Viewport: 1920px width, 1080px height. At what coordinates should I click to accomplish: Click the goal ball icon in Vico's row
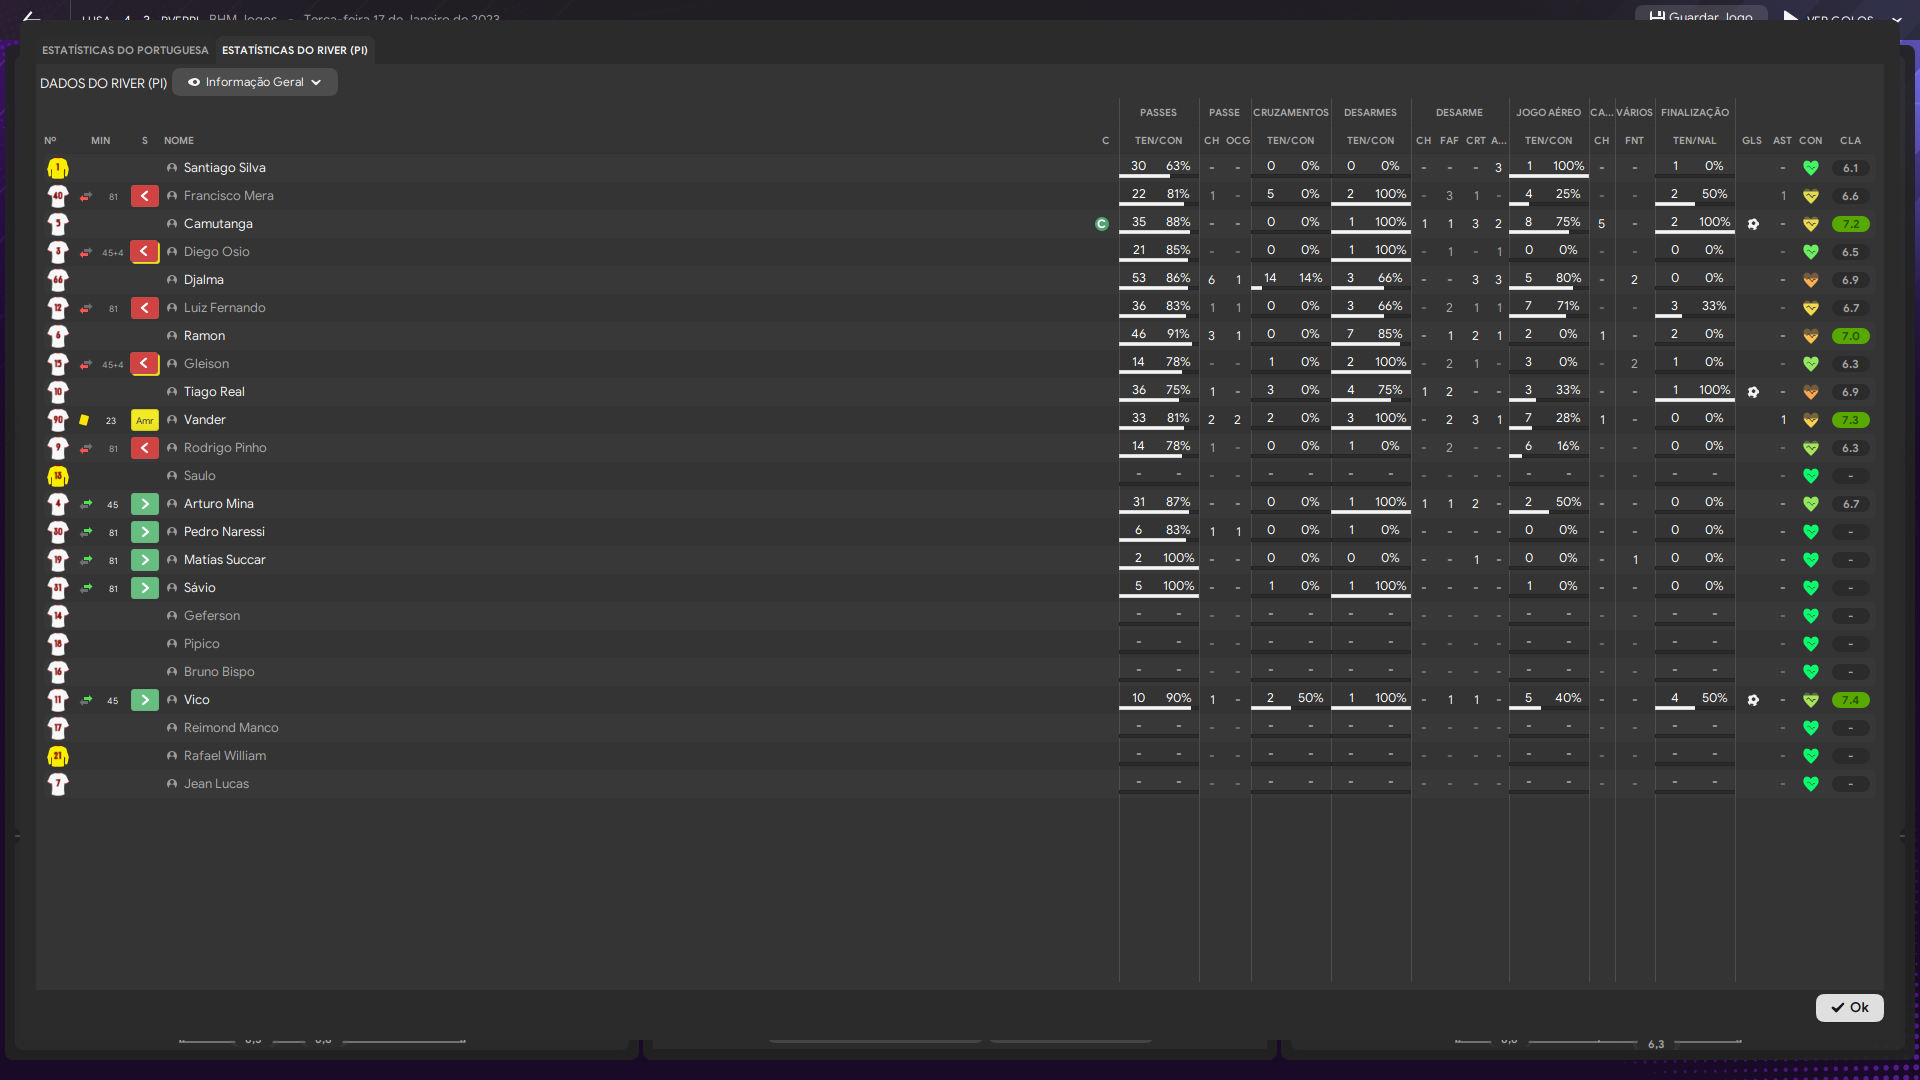click(1753, 700)
